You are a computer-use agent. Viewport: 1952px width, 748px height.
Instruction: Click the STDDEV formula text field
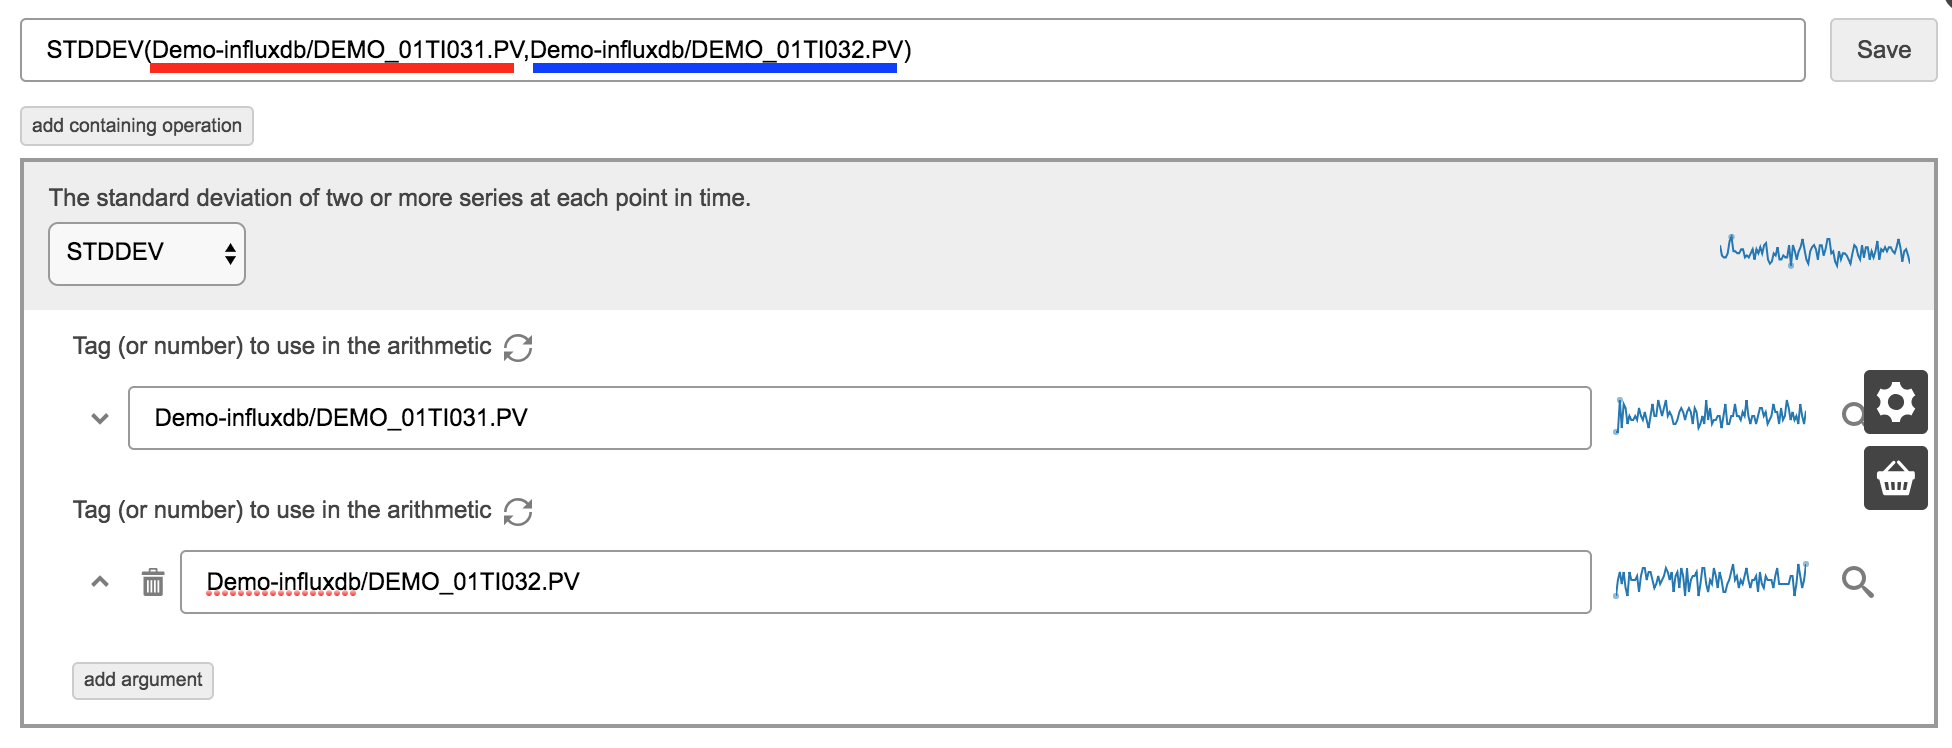(913, 50)
